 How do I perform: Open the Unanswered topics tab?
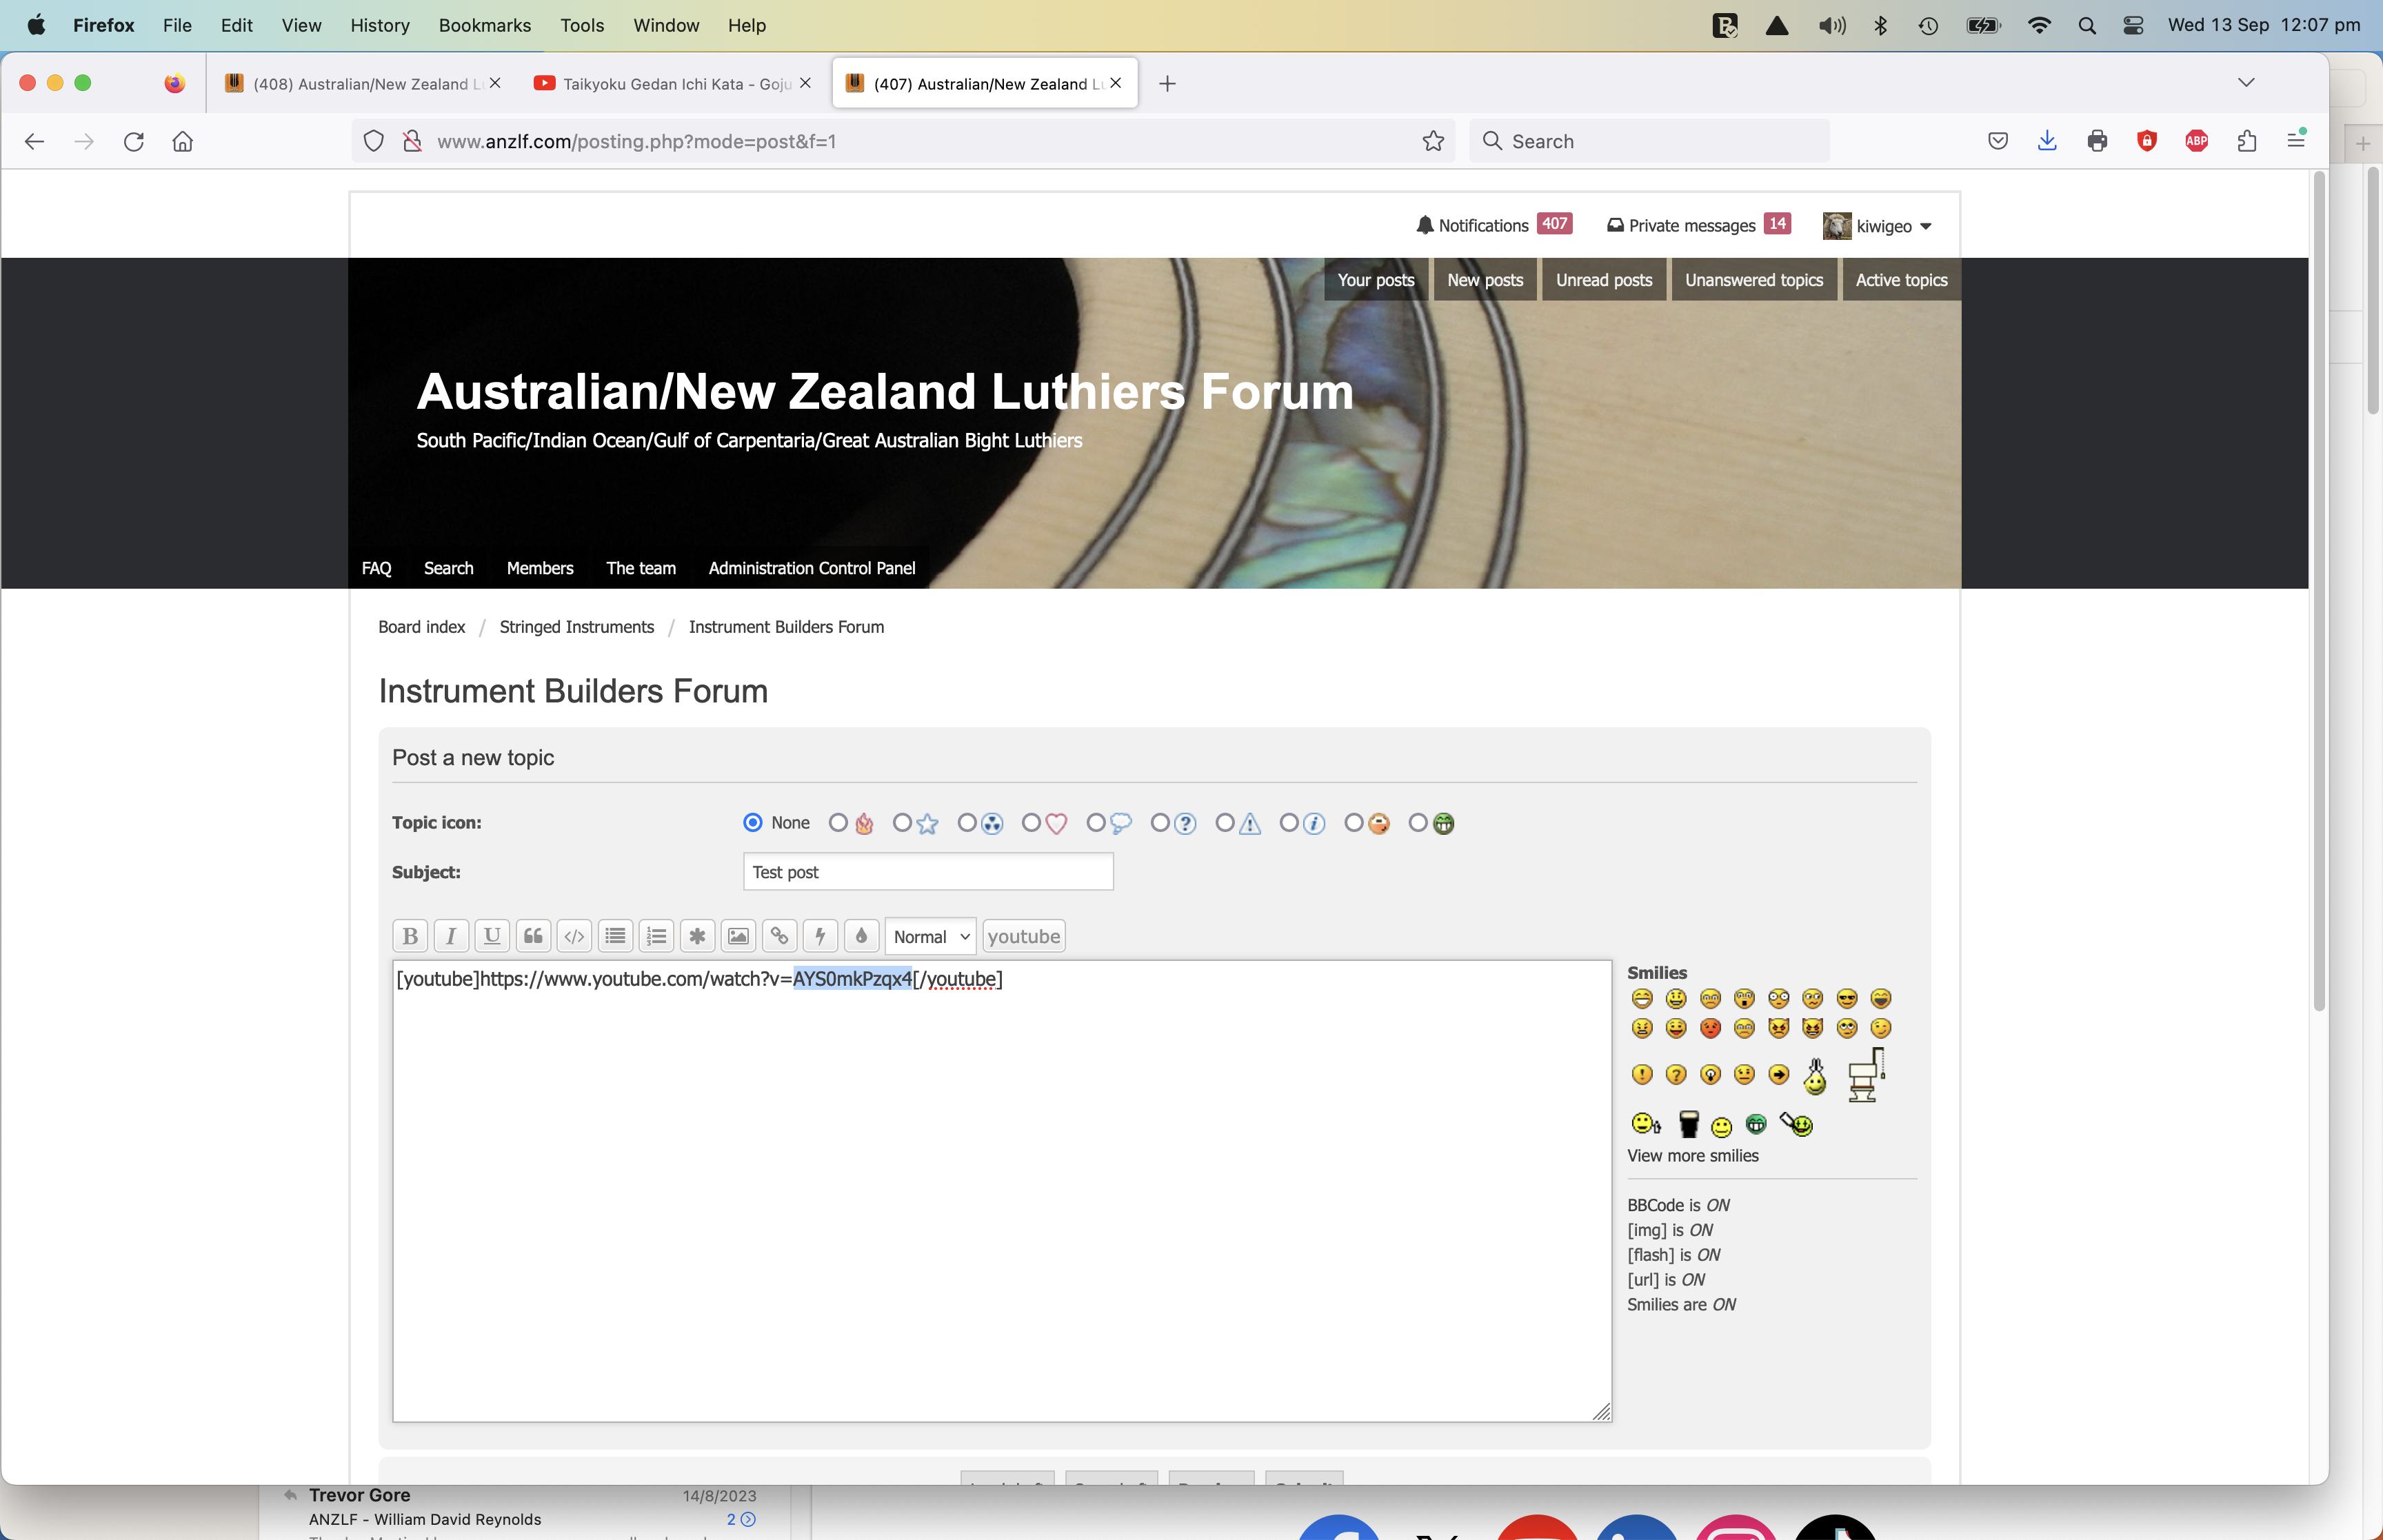click(x=1754, y=280)
